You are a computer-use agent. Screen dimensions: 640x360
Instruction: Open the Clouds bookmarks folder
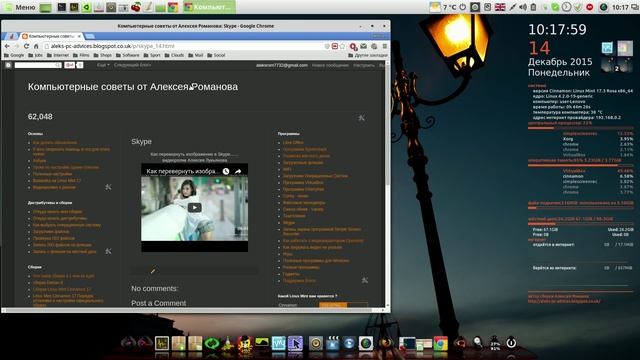[174, 55]
